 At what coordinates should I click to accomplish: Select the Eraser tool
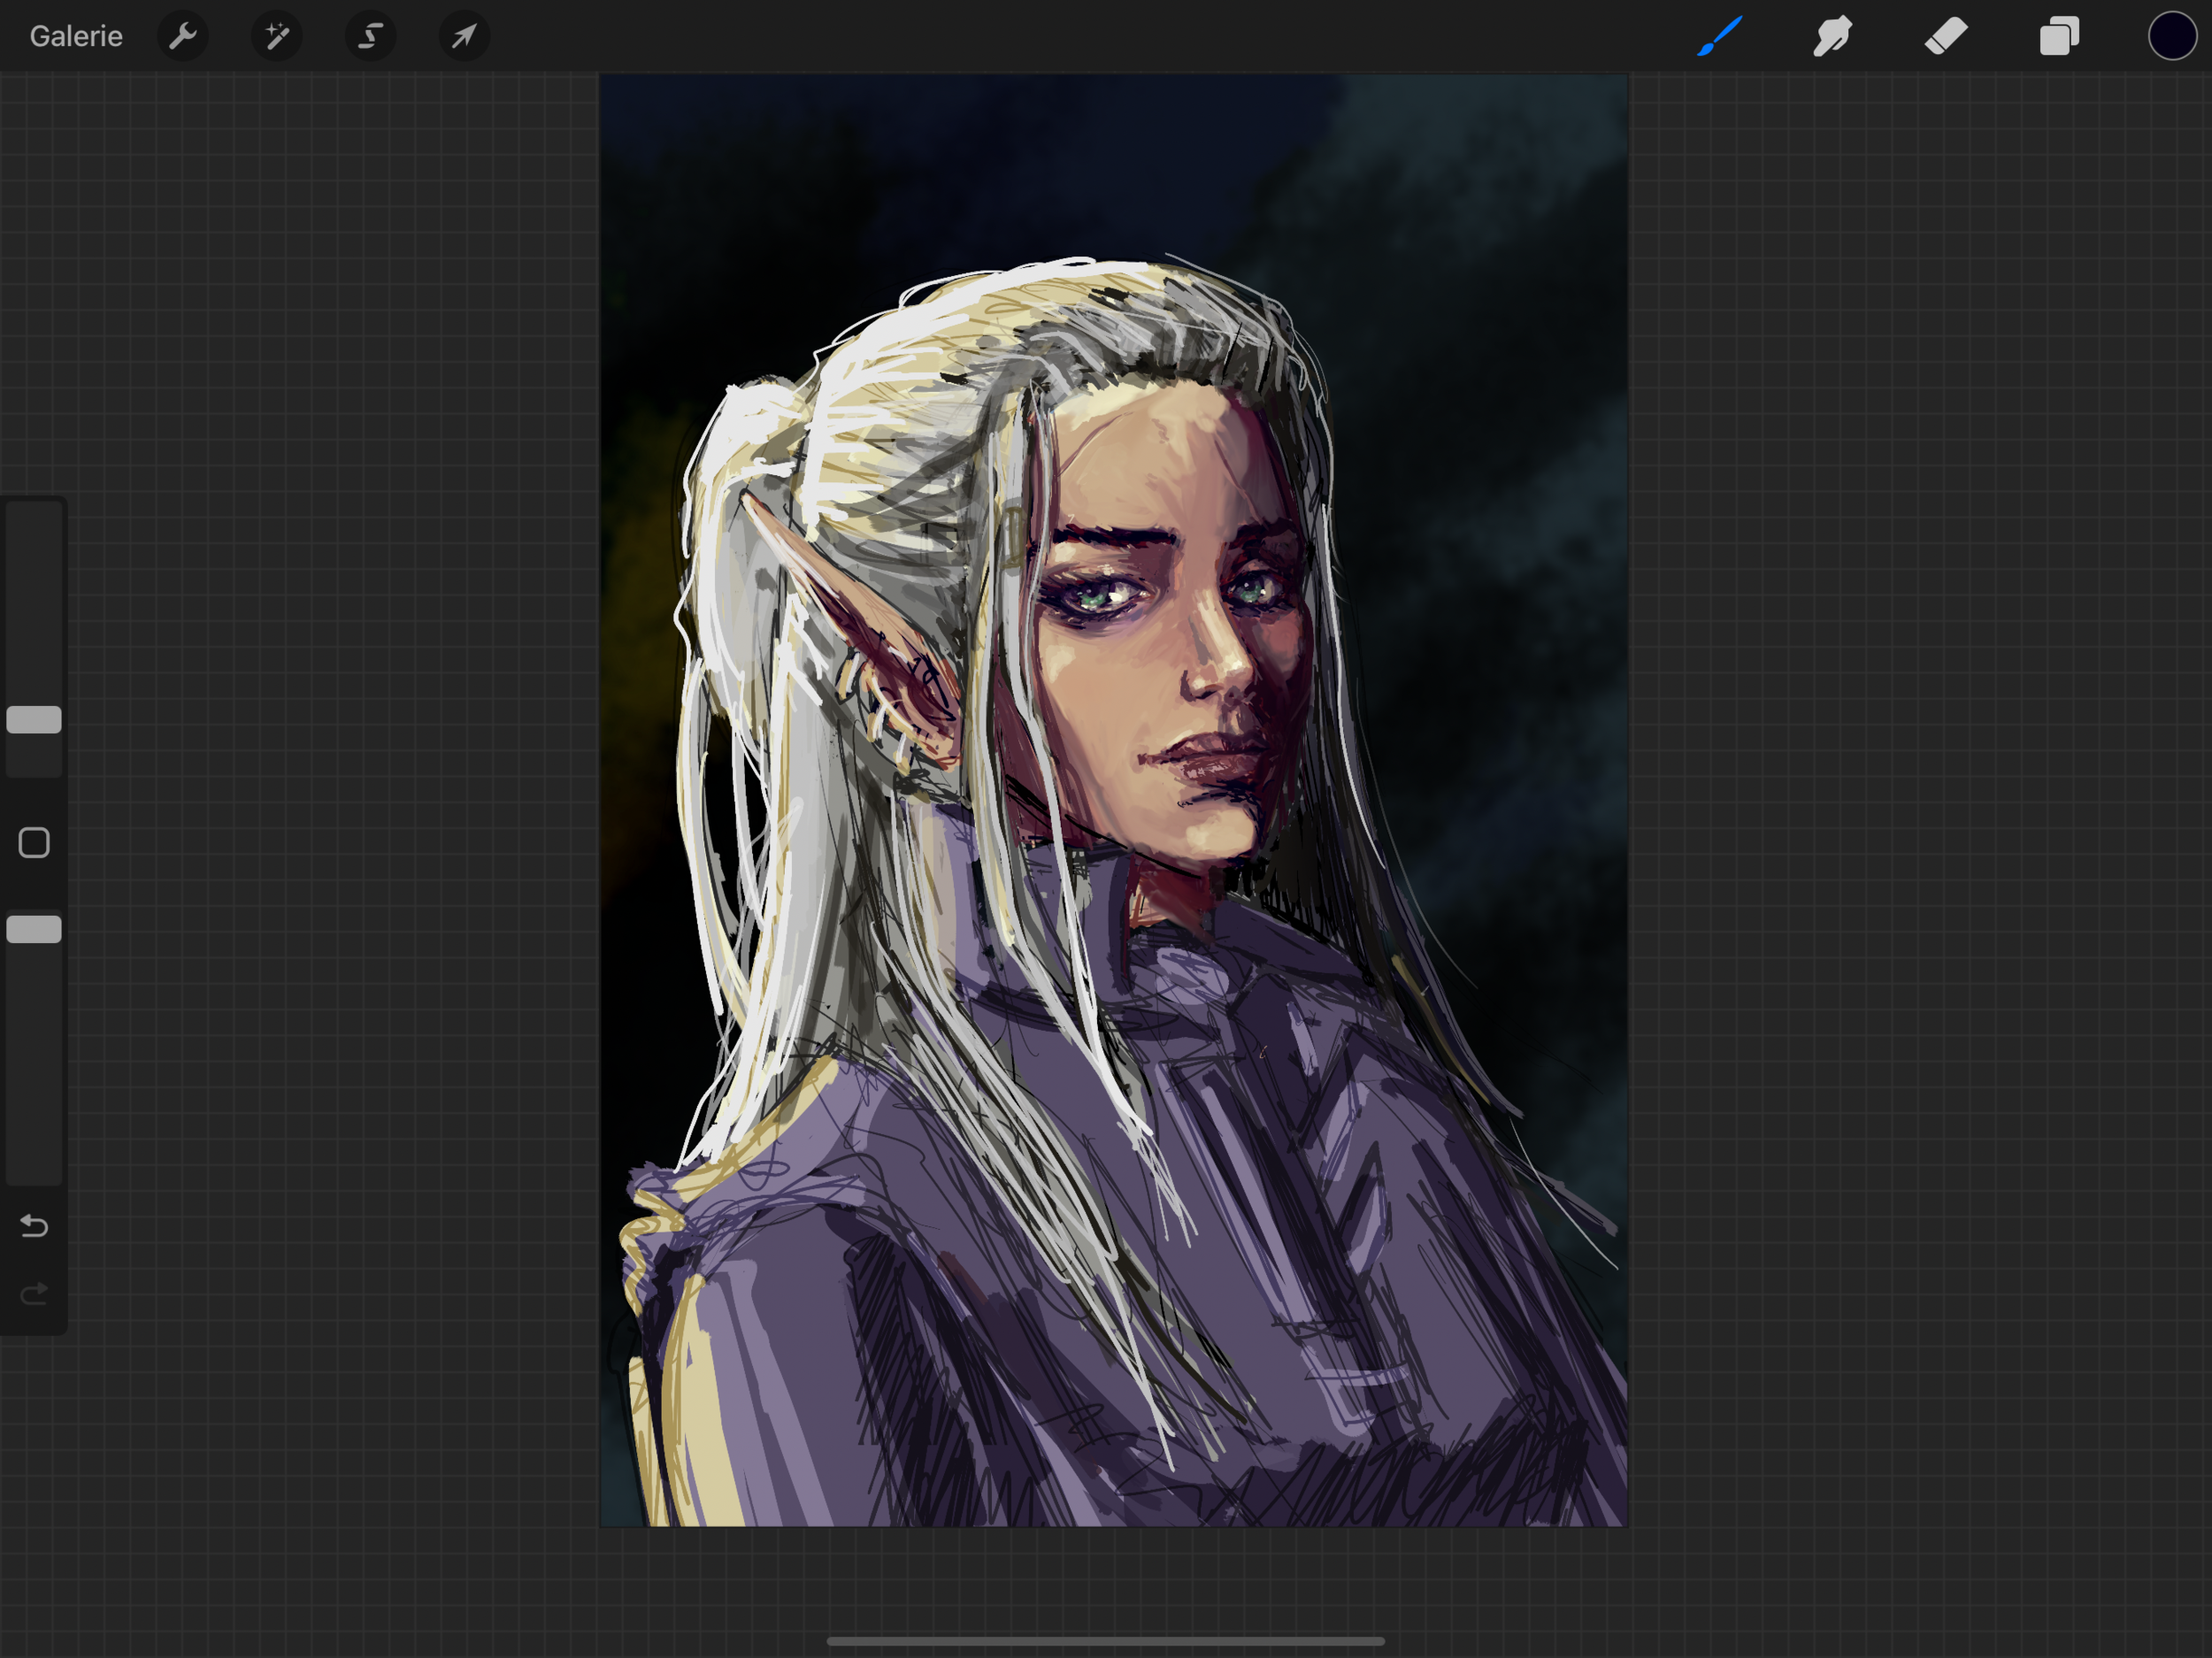(x=1946, y=37)
